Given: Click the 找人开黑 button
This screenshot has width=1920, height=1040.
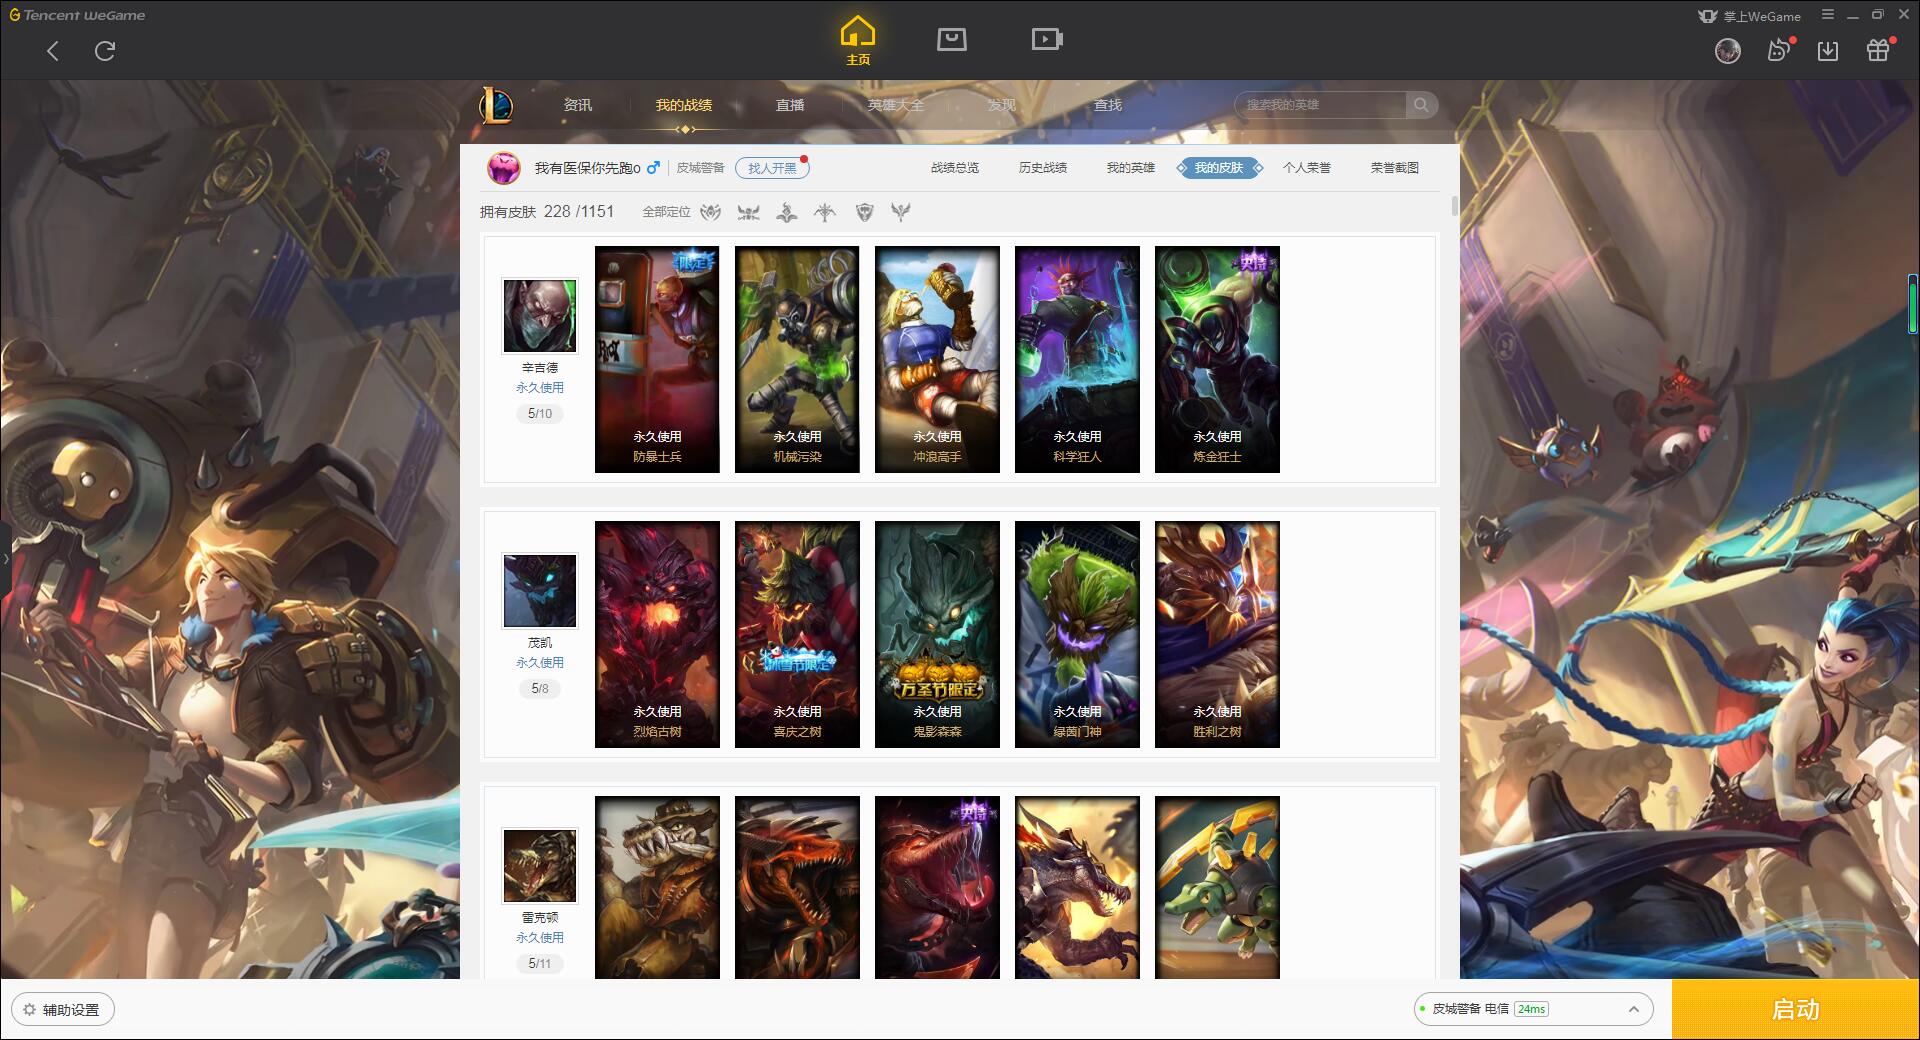Looking at the screenshot, I should click(772, 168).
